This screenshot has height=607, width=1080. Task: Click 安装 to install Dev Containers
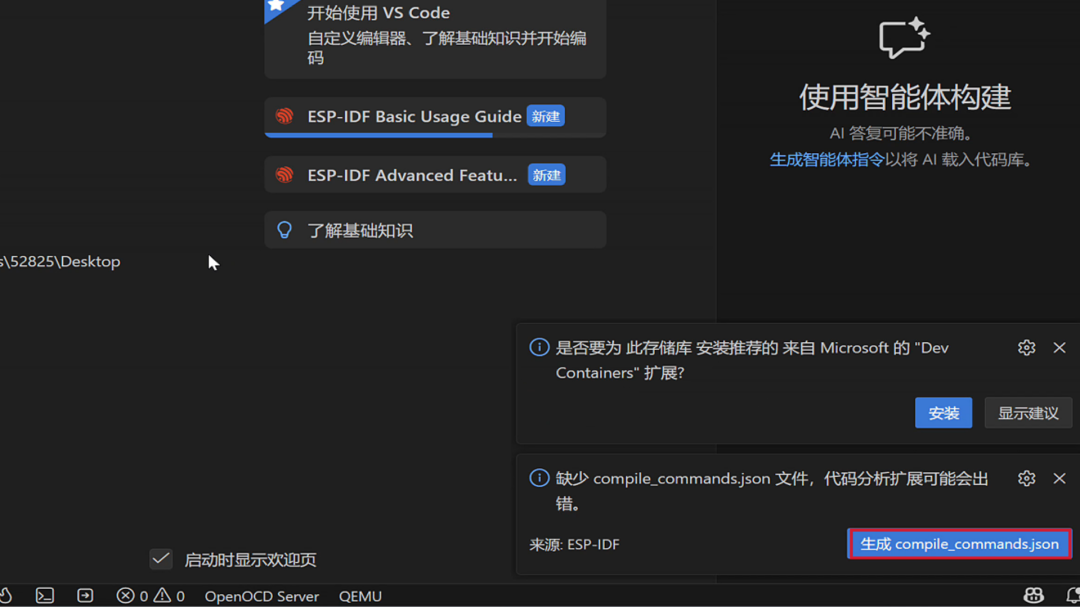click(x=943, y=413)
